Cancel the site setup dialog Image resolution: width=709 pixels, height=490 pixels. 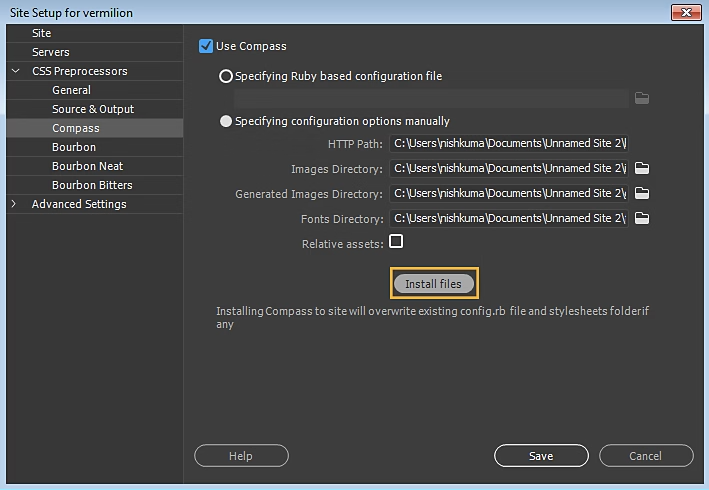(645, 456)
